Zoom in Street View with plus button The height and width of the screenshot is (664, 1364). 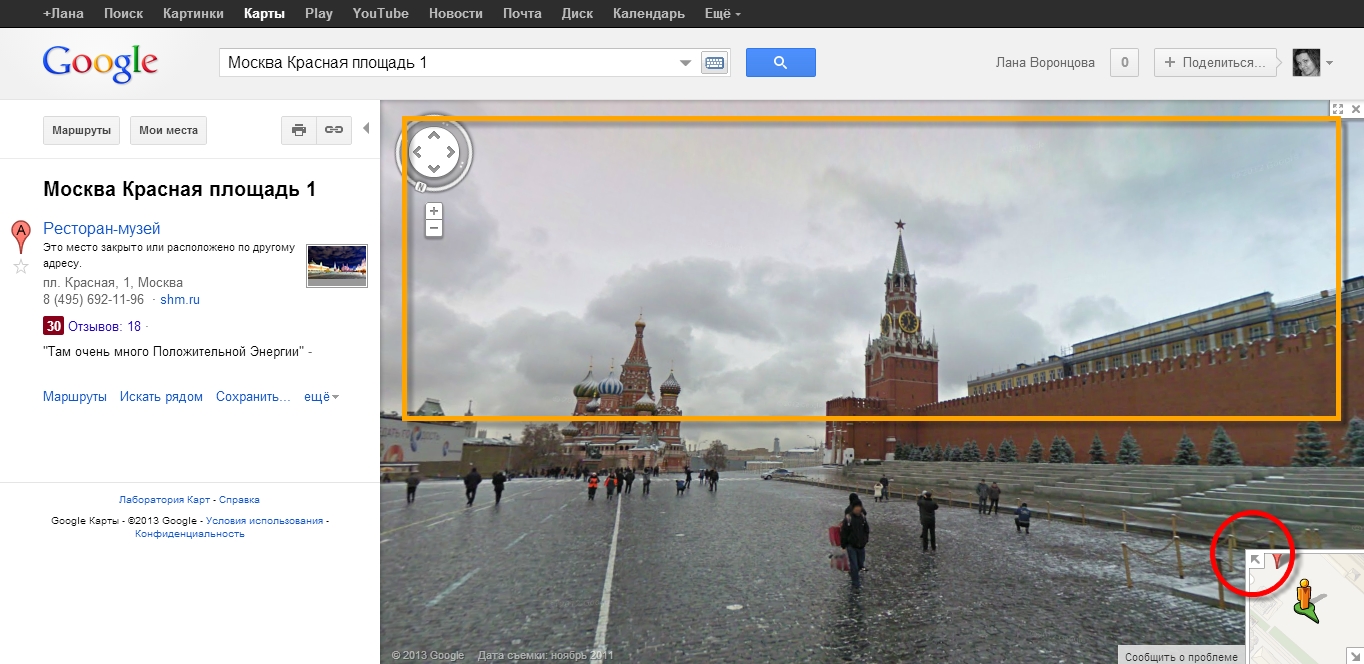[433, 211]
